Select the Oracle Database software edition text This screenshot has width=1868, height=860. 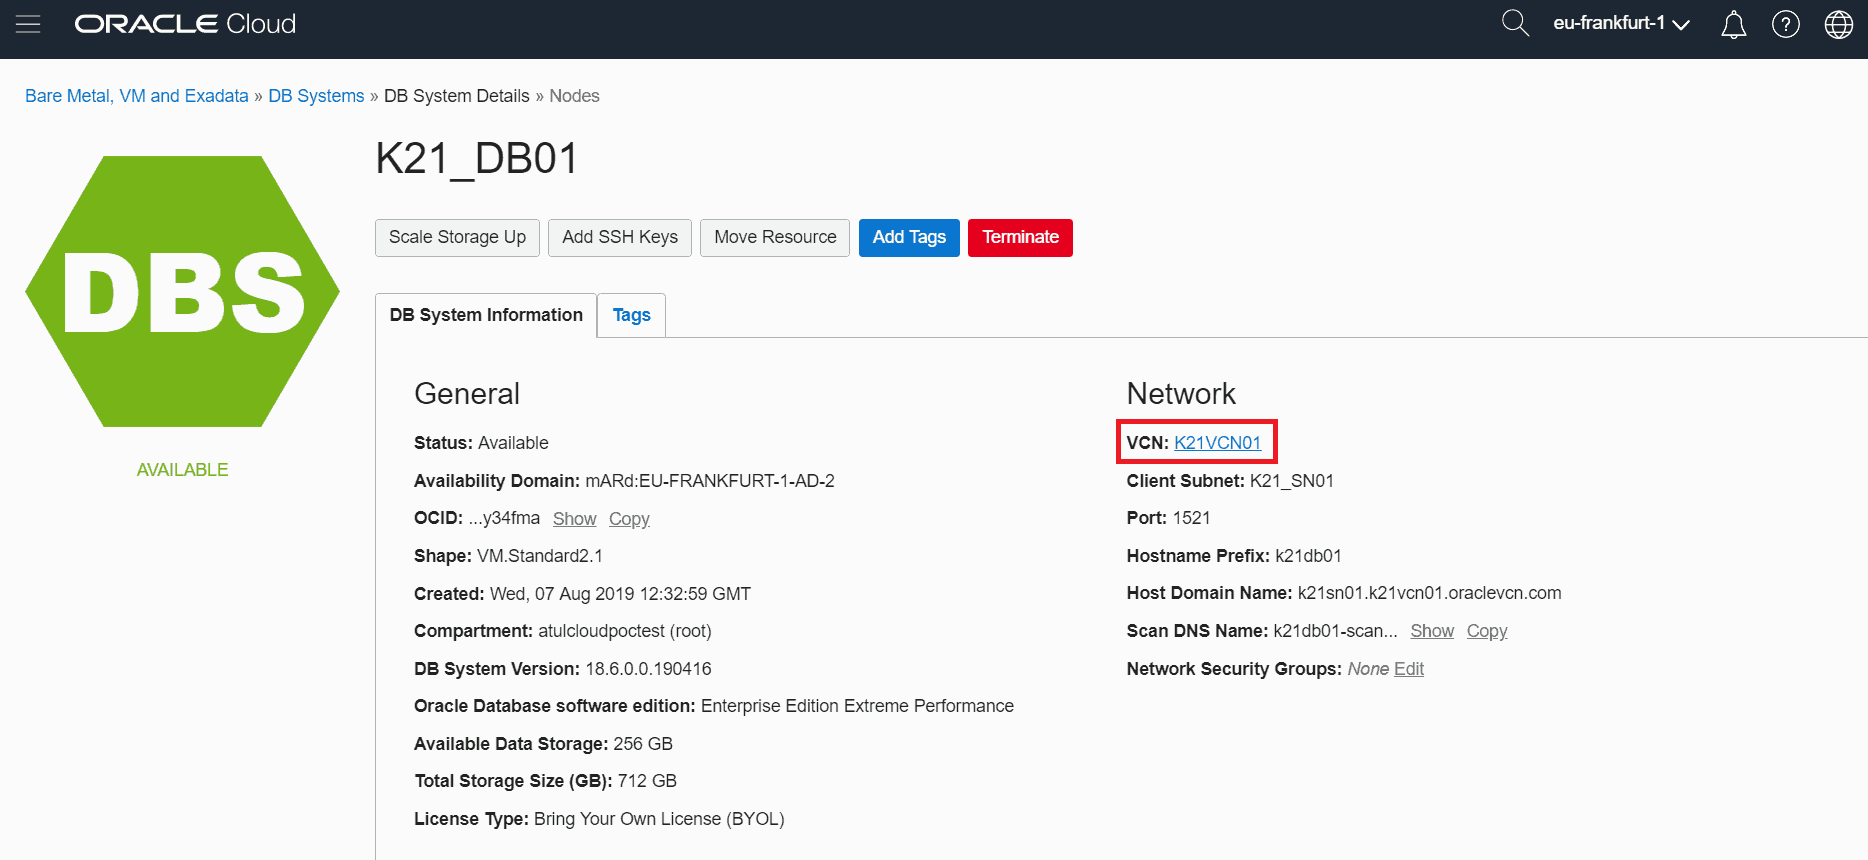714,706
